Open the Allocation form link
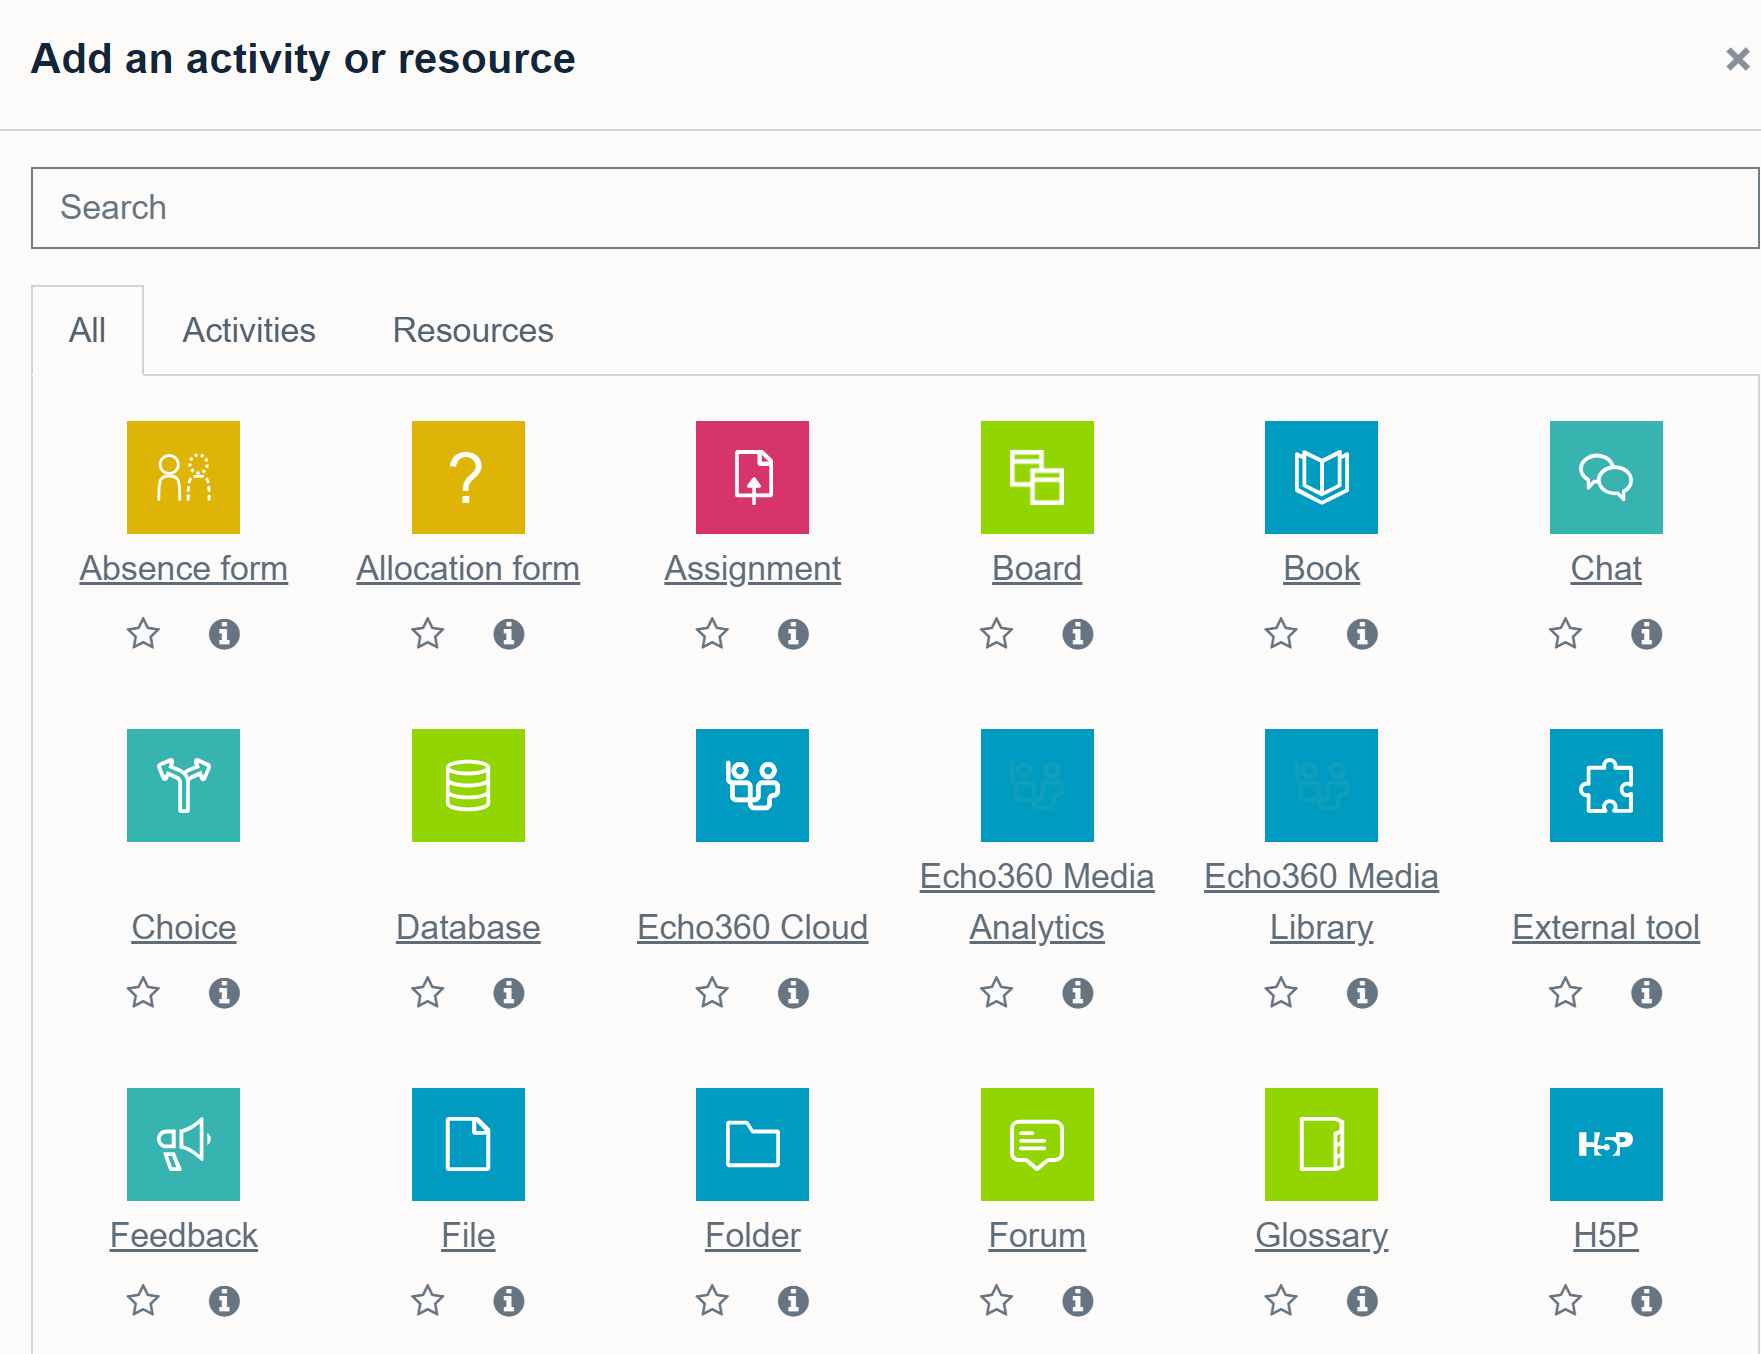Image resolution: width=1761 pixels, height=1354 pixels. 468,568
